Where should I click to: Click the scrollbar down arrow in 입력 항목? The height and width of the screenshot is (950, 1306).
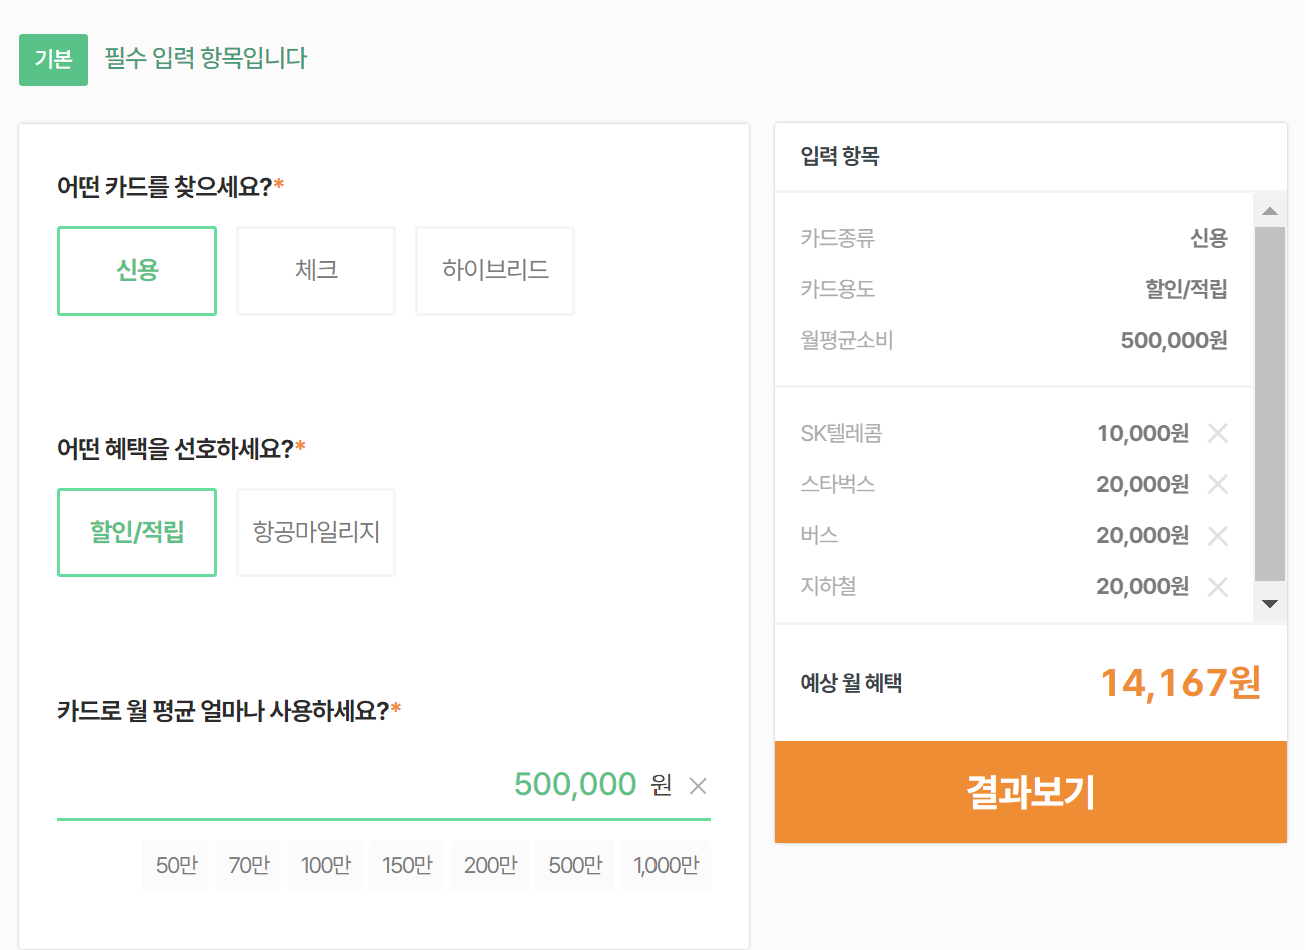coord(1270,603)
